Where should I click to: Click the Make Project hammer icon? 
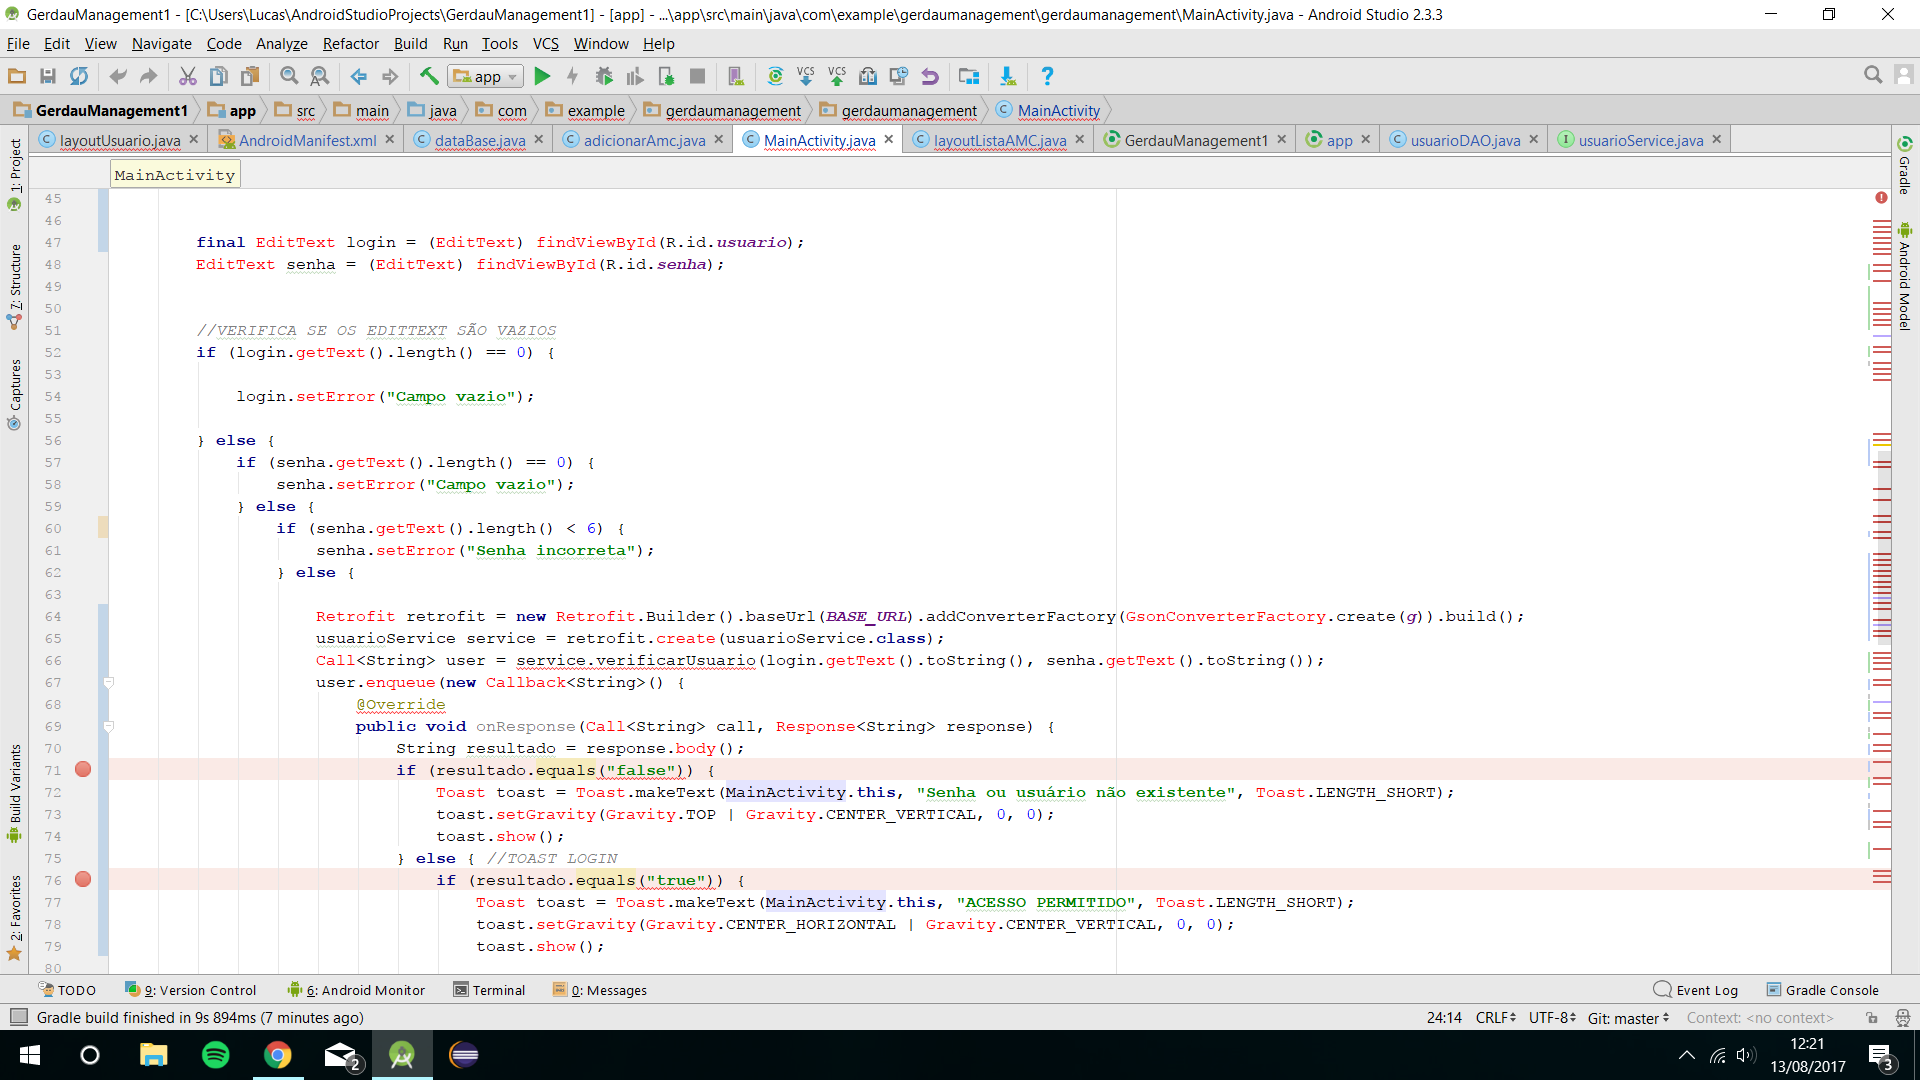point(429,76)
